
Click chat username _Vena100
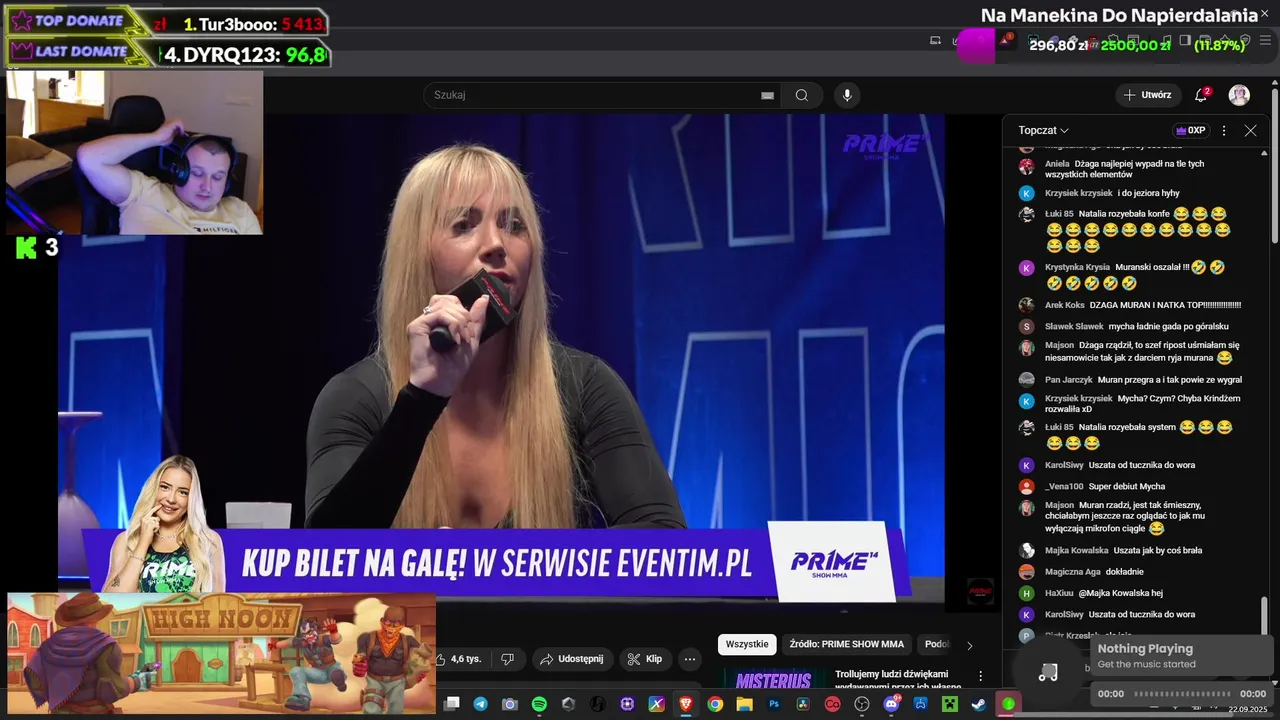click(x=1064, y=486)
